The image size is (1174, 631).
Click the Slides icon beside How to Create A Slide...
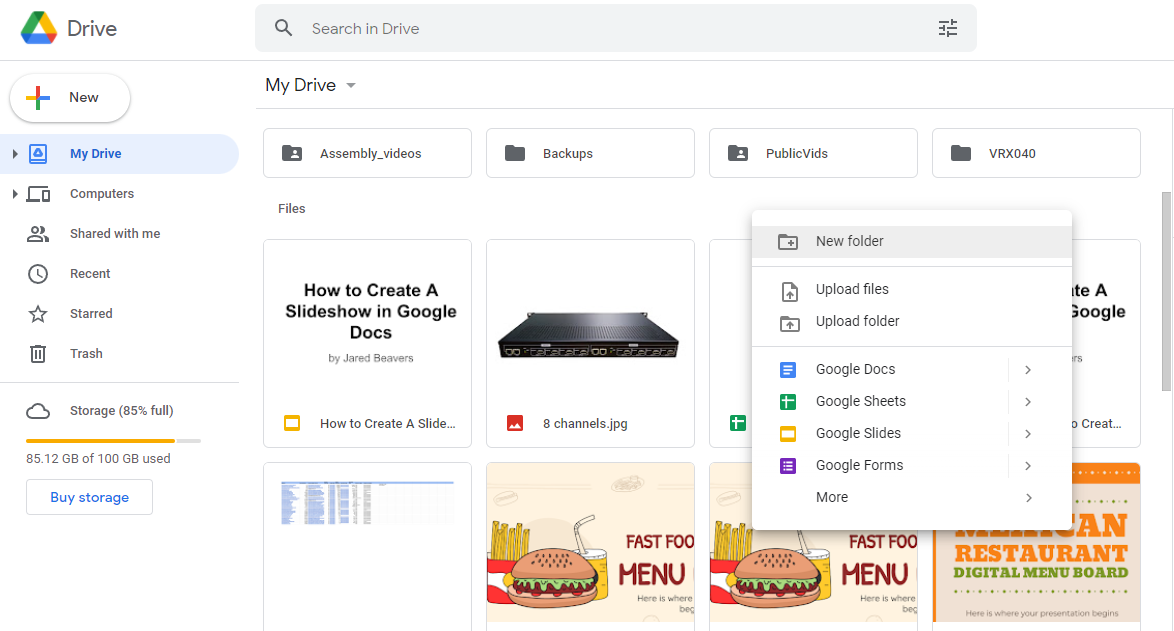[292, 424]
